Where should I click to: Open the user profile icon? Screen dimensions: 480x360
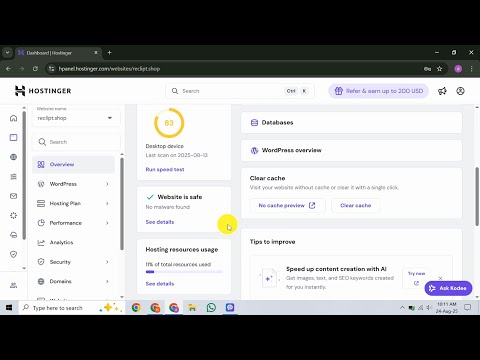tap(460, 91)
